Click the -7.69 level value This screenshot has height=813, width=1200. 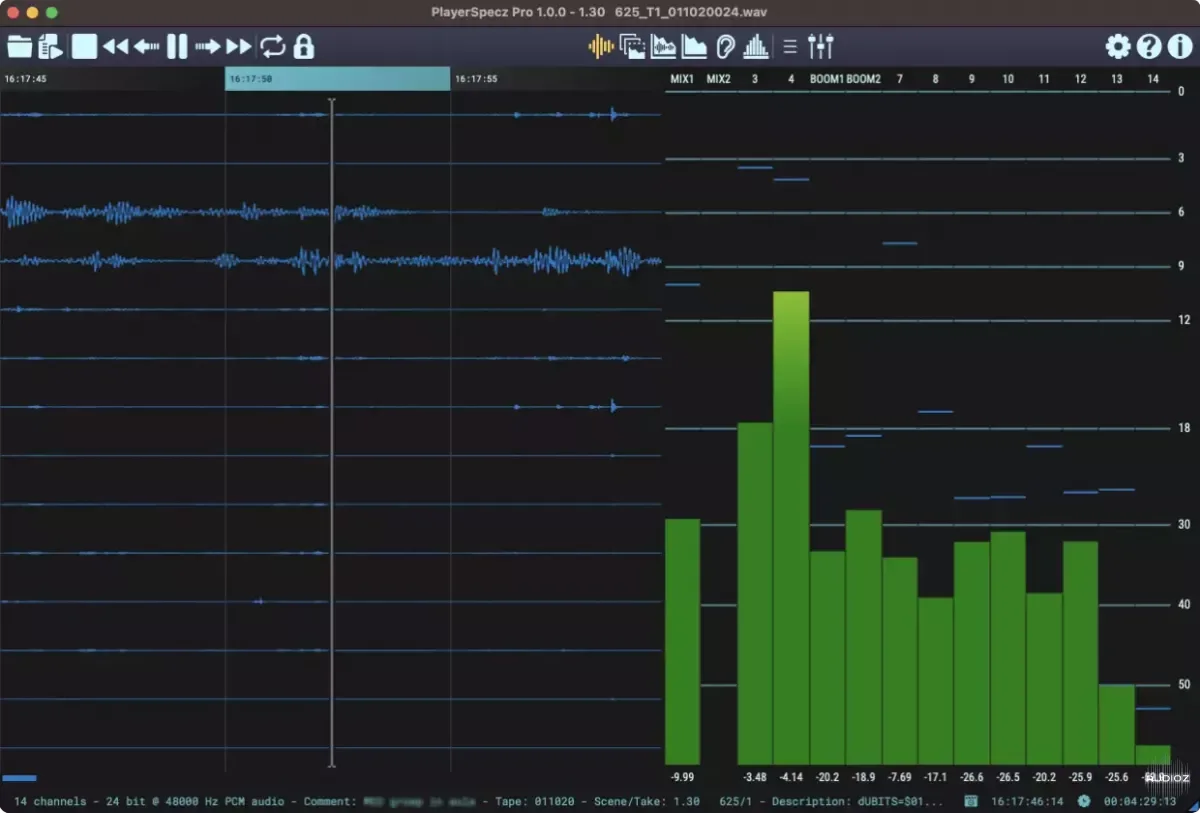[900, 777]
